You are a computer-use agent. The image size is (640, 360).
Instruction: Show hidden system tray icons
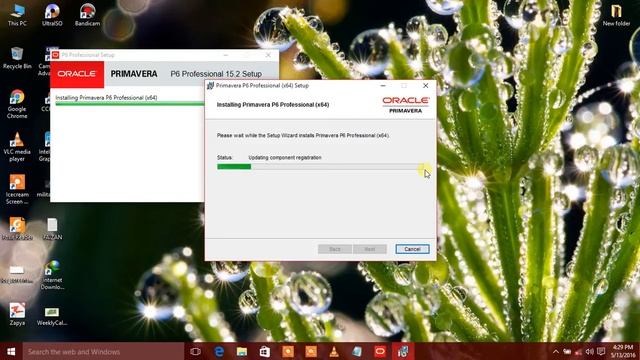click(x=556, y=351)
